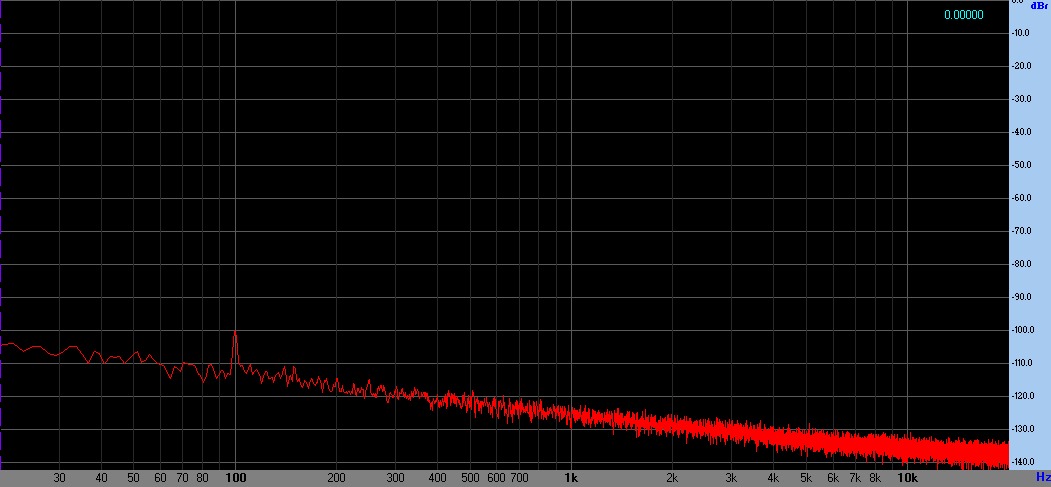
Task: Click the 6k frequency axis label
Action: pyautogui.click(x=832, y=478)
